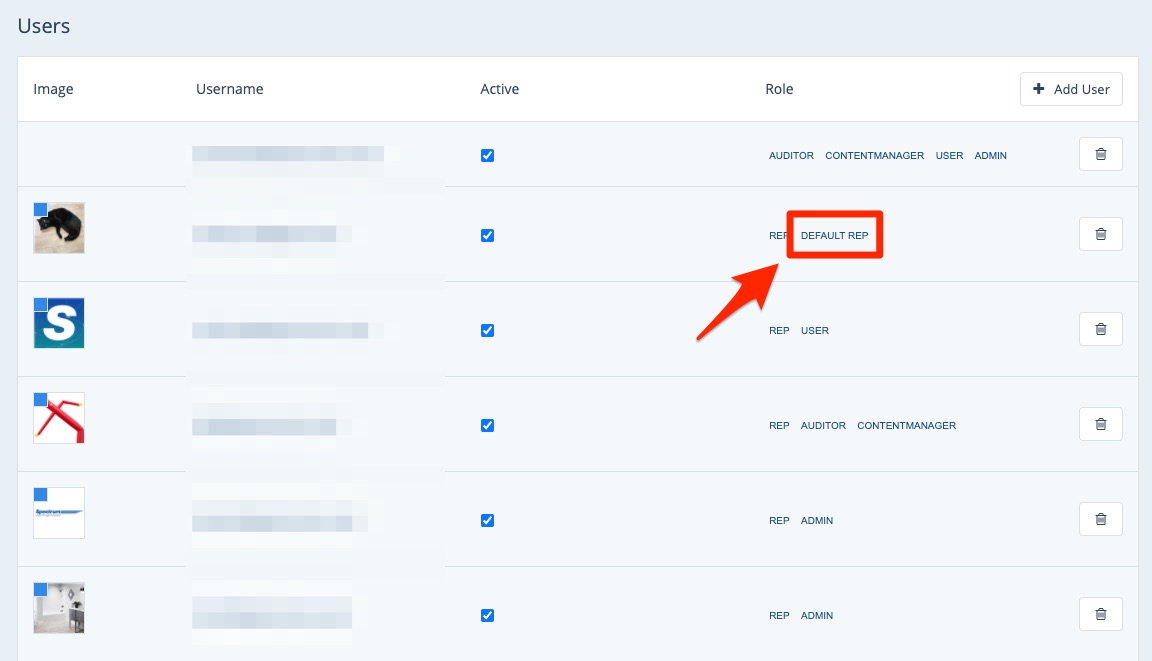Click trash icon in Spectrum logo row
This screenshot has width=1152, height=661.
pos(1100,519)
